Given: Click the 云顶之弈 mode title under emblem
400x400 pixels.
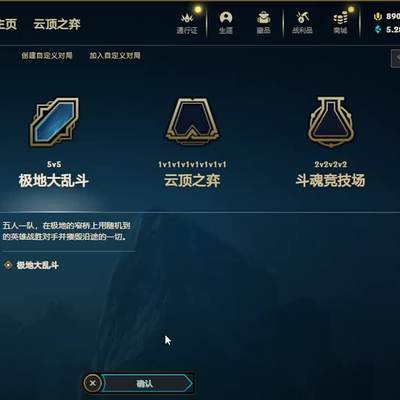Looking at the screenshot, I should coord(192,181).
